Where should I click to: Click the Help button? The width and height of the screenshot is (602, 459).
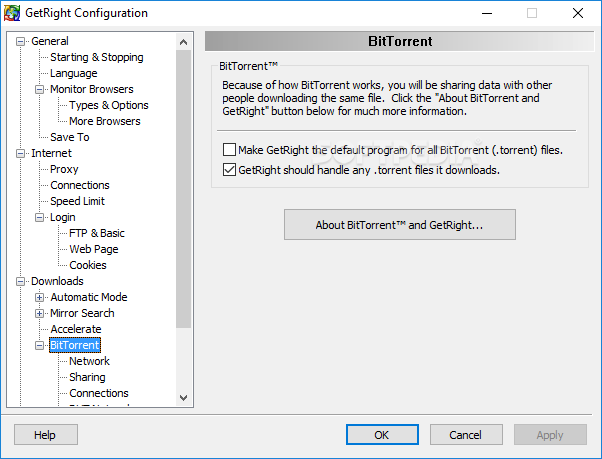coord(46,435)
